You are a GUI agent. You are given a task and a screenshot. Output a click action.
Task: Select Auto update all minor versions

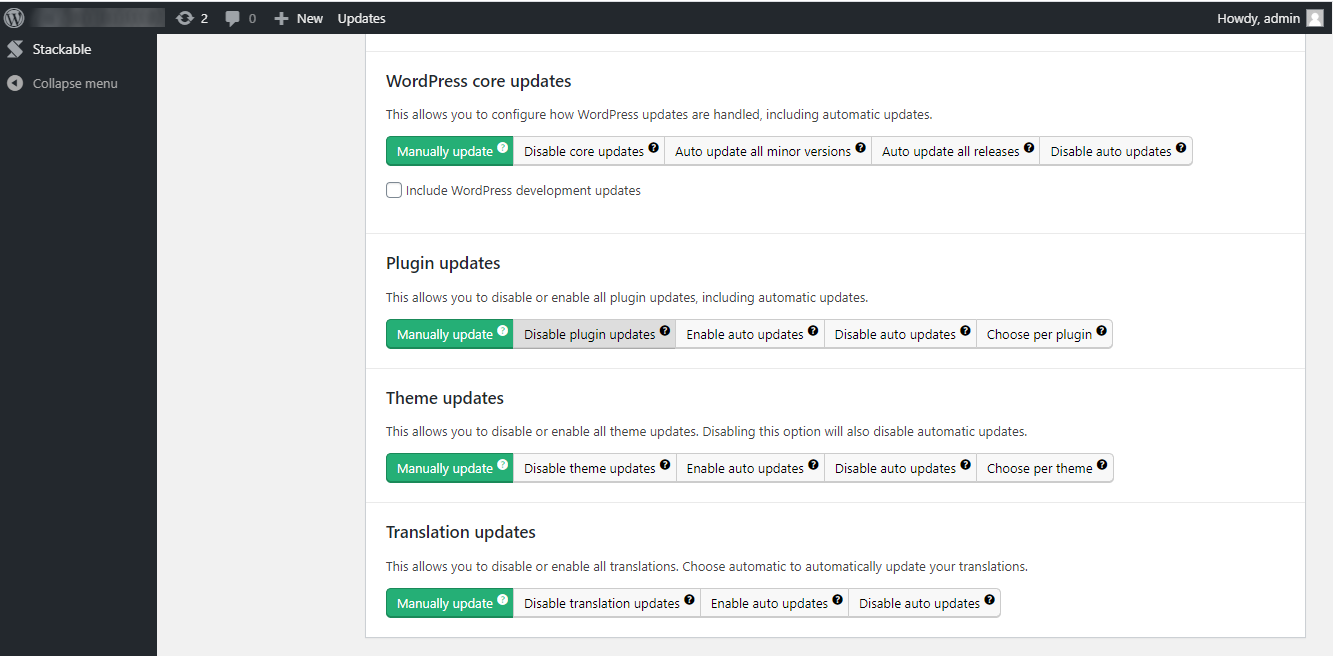click(762, 152)
